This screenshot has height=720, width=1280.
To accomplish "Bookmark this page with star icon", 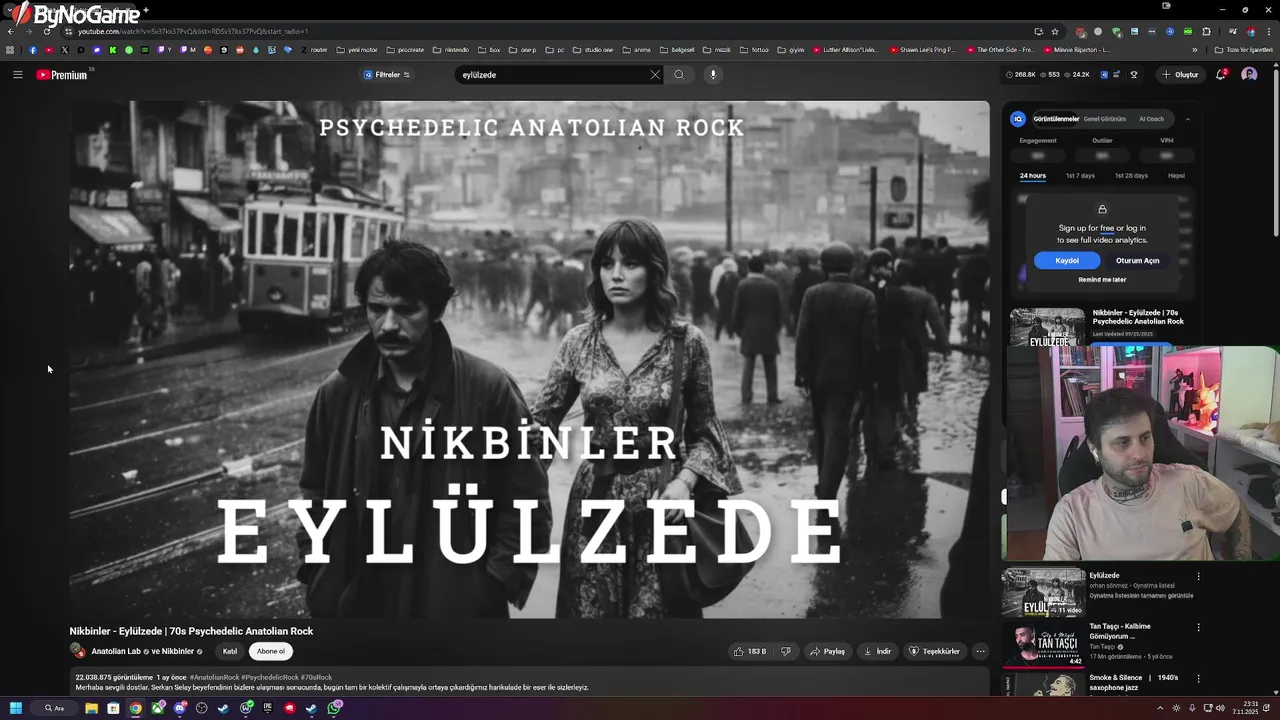I will pyautogui.click(x=1054, y=31).
